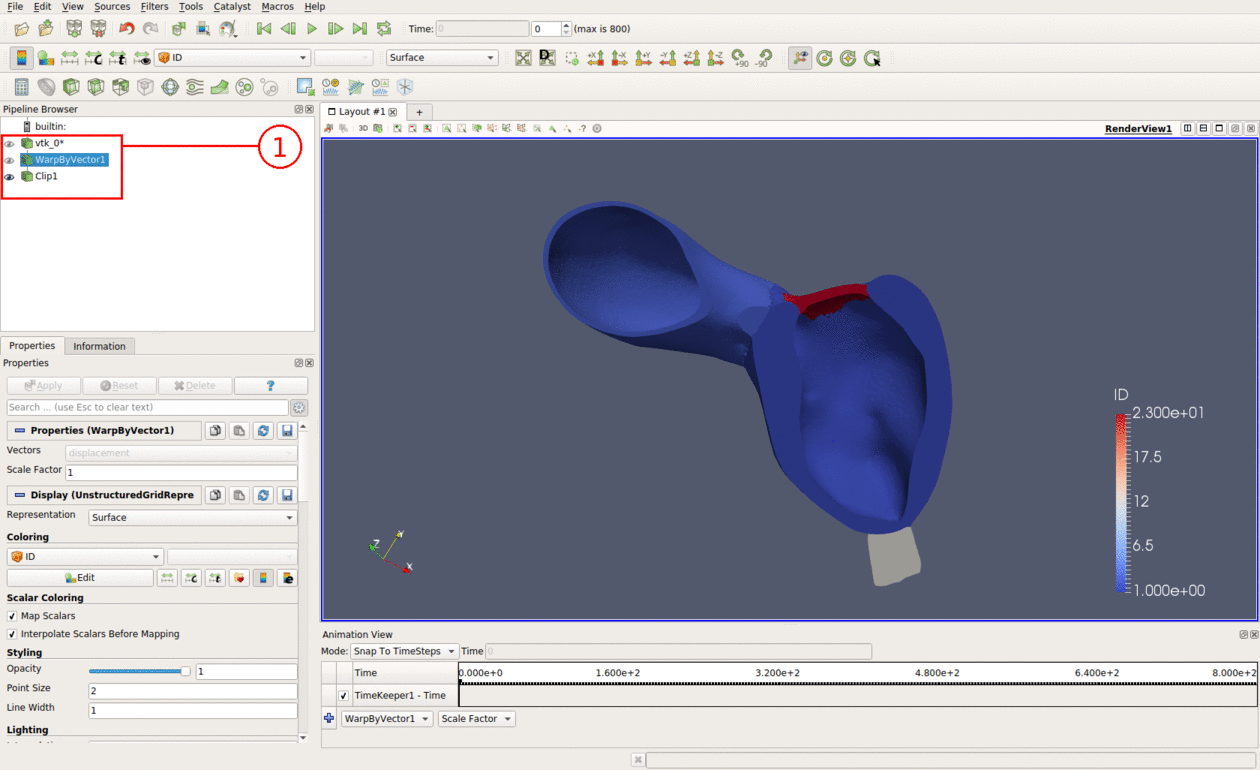Click the Undo icon in the toolbar
The width and height of the screenshot is (1260, 770).
[127, 29]
